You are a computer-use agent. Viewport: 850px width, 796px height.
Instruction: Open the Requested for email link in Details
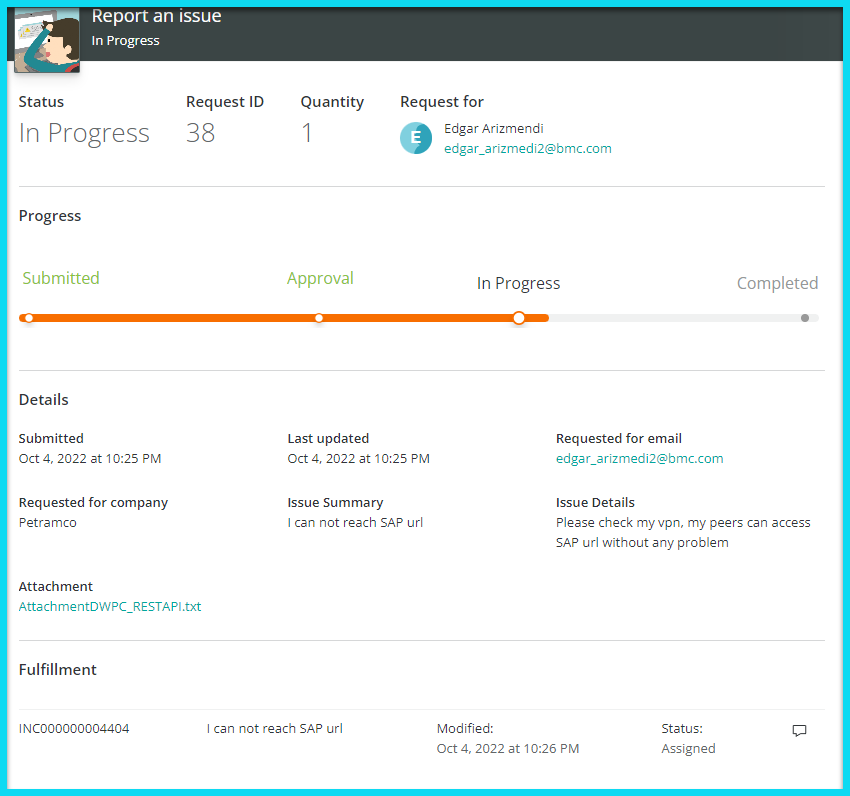coord(639,459)
